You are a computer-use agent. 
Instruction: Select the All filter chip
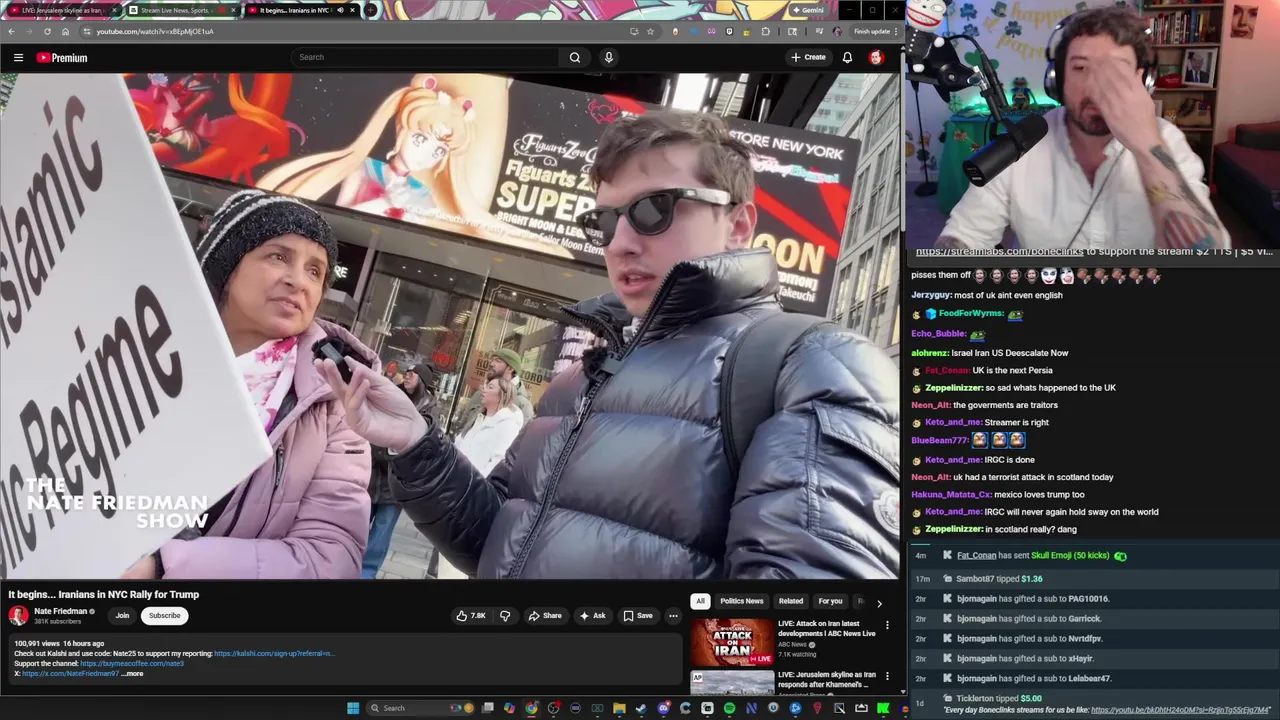[x=700, y=601]
